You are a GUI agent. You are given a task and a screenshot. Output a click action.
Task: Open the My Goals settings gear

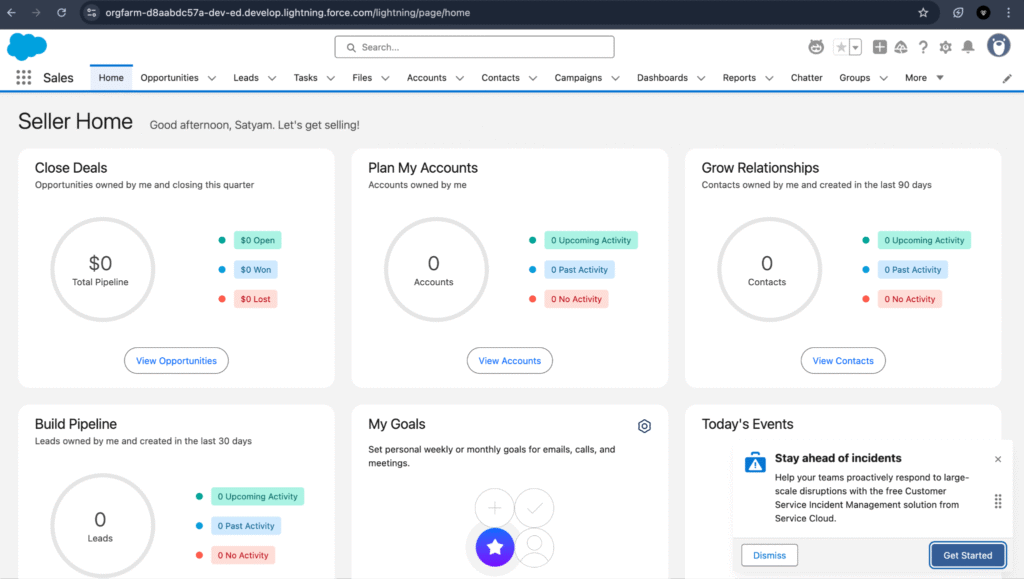pos(644,425)
